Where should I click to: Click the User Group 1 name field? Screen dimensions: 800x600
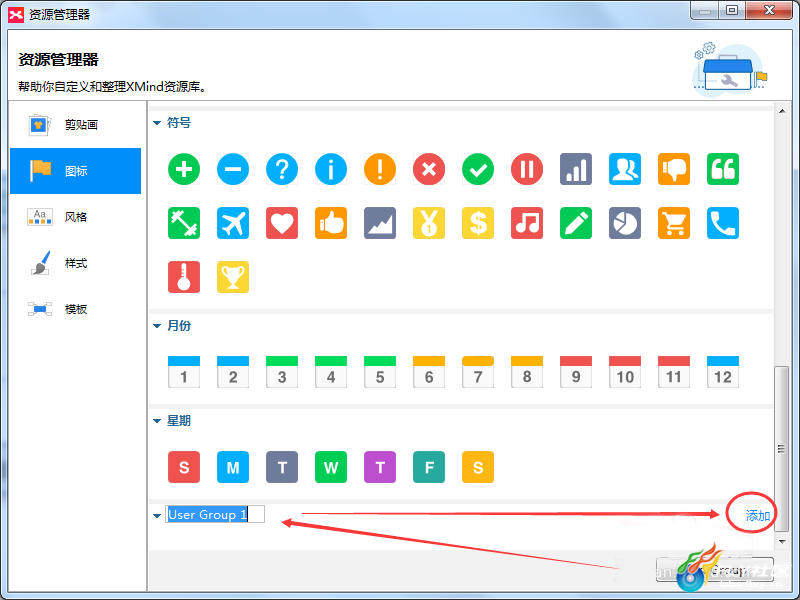tap(215, 514)
